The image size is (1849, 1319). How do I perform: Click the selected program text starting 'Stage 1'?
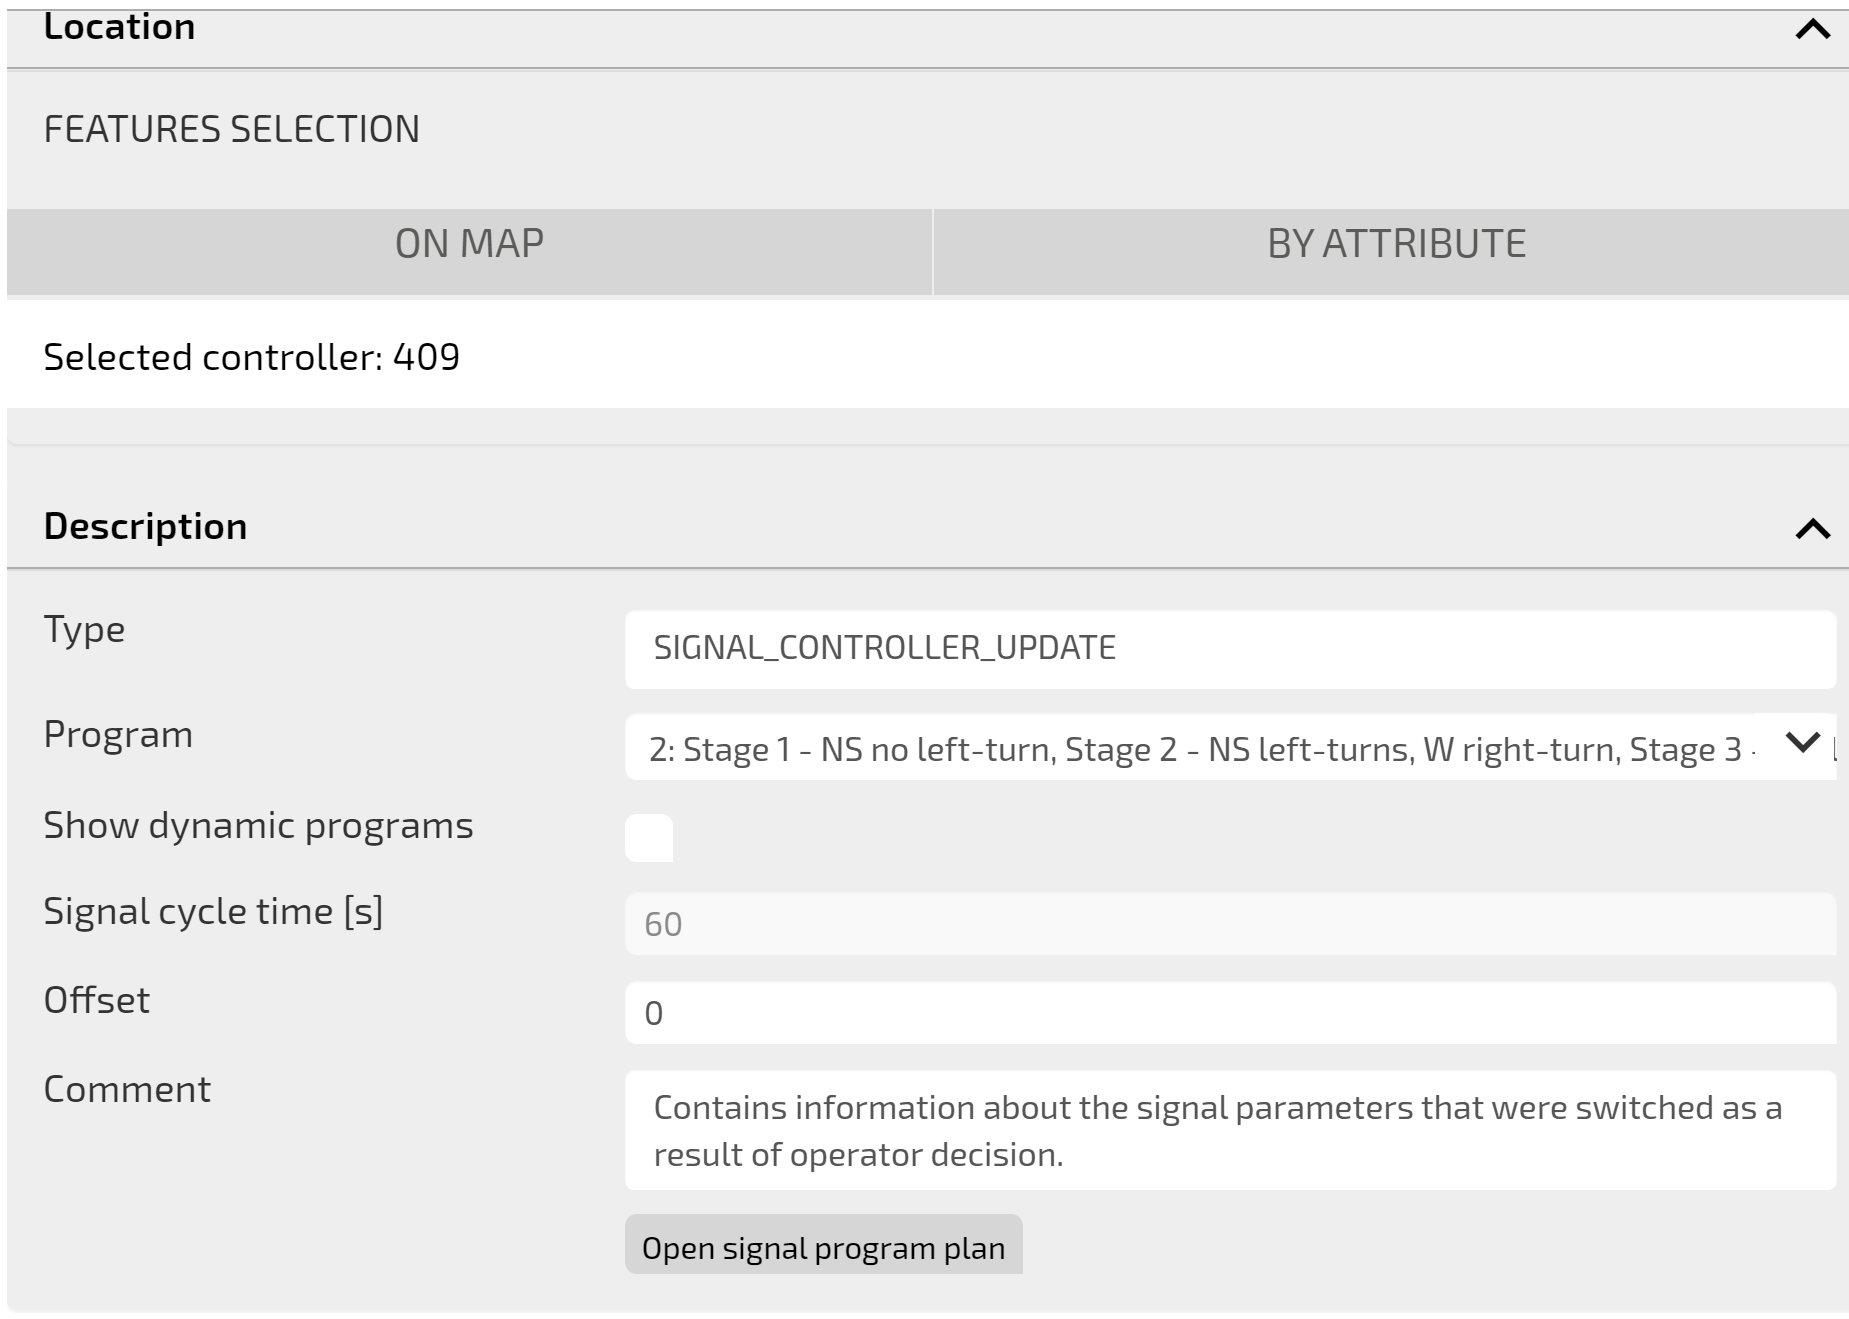point(1200,749)
